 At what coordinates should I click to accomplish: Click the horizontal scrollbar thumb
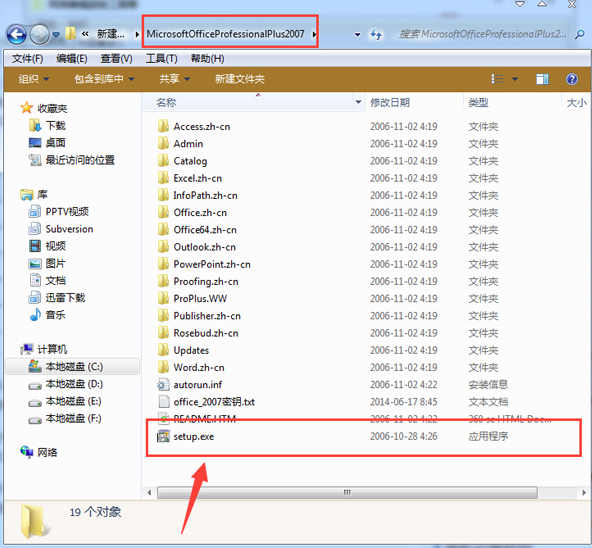(x=347, y=492)
